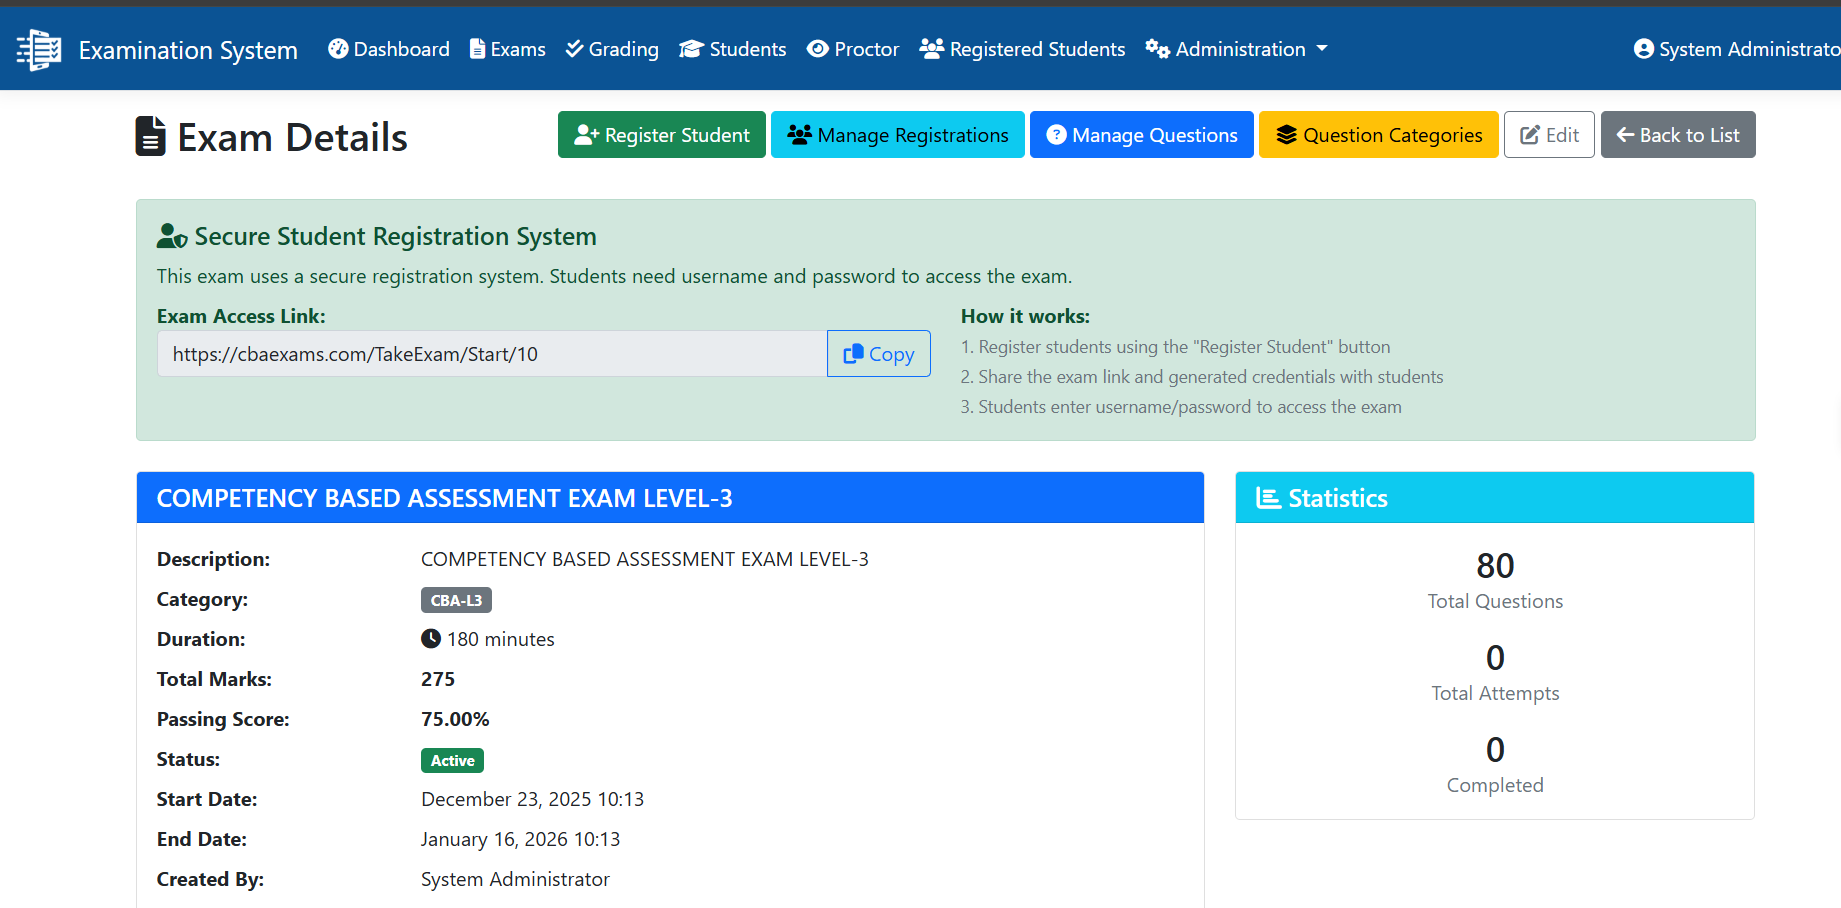Click the Registered Students people icon
This screenshot has height=908, width=1841.
(932, 49)
